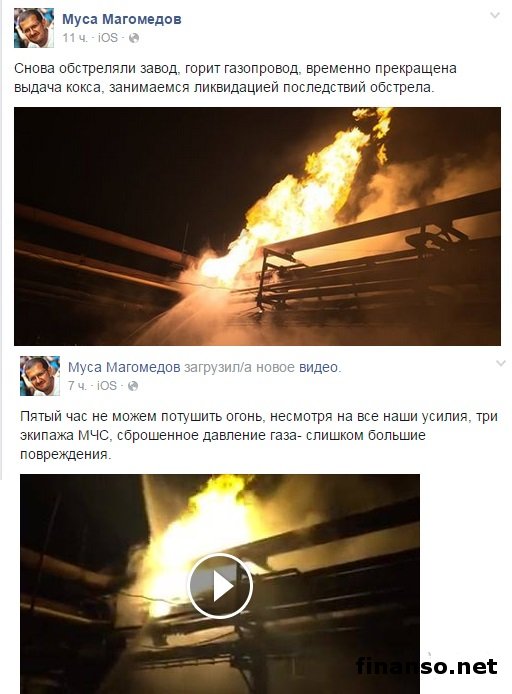The height and width of the screenshot is (694, 512).
Task: Open the '11 ч.' timestamp link
Action: tap(75, 38)
